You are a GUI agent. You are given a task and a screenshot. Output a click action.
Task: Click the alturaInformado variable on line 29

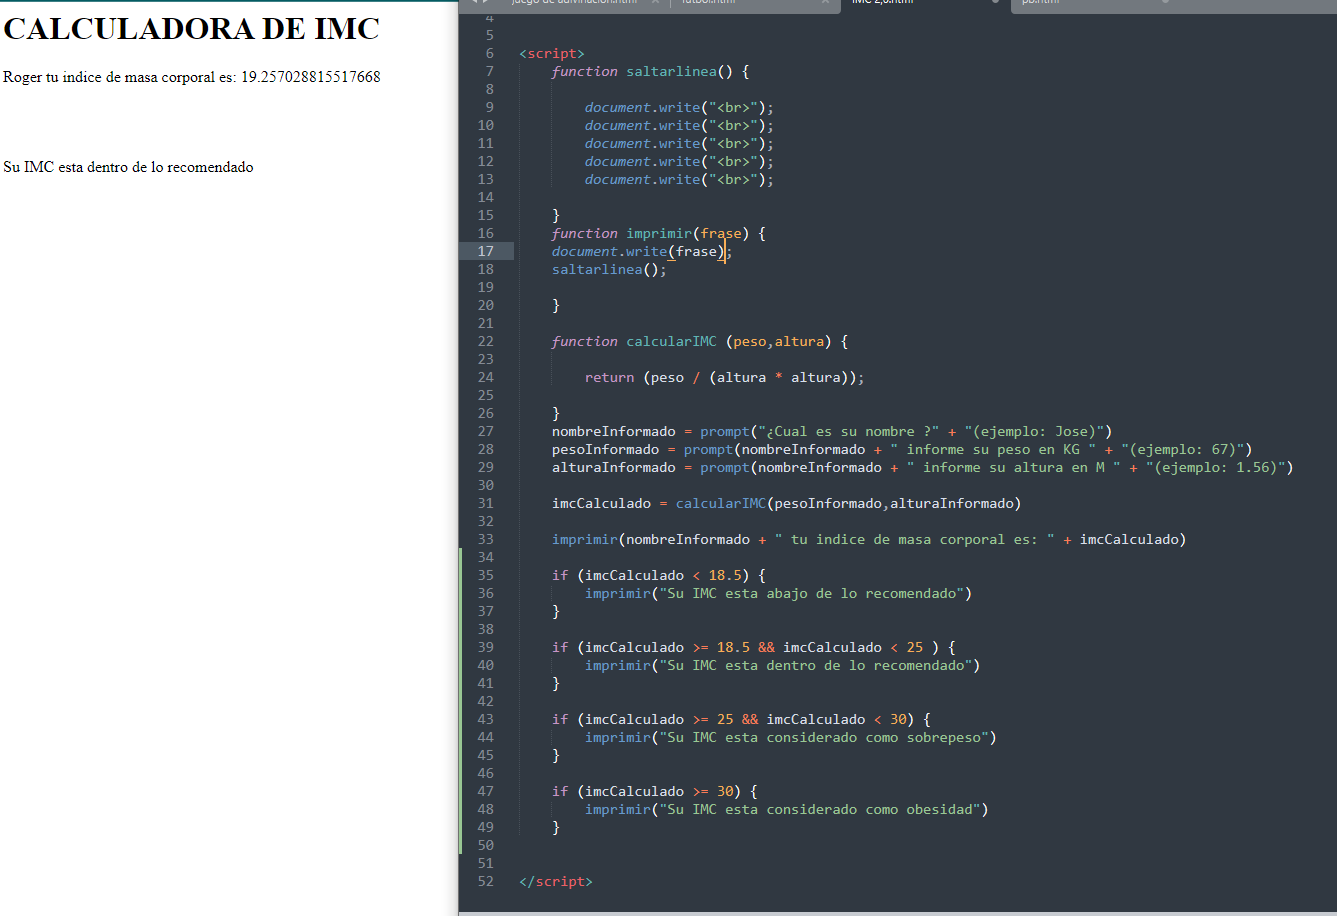tap(614, 467)
